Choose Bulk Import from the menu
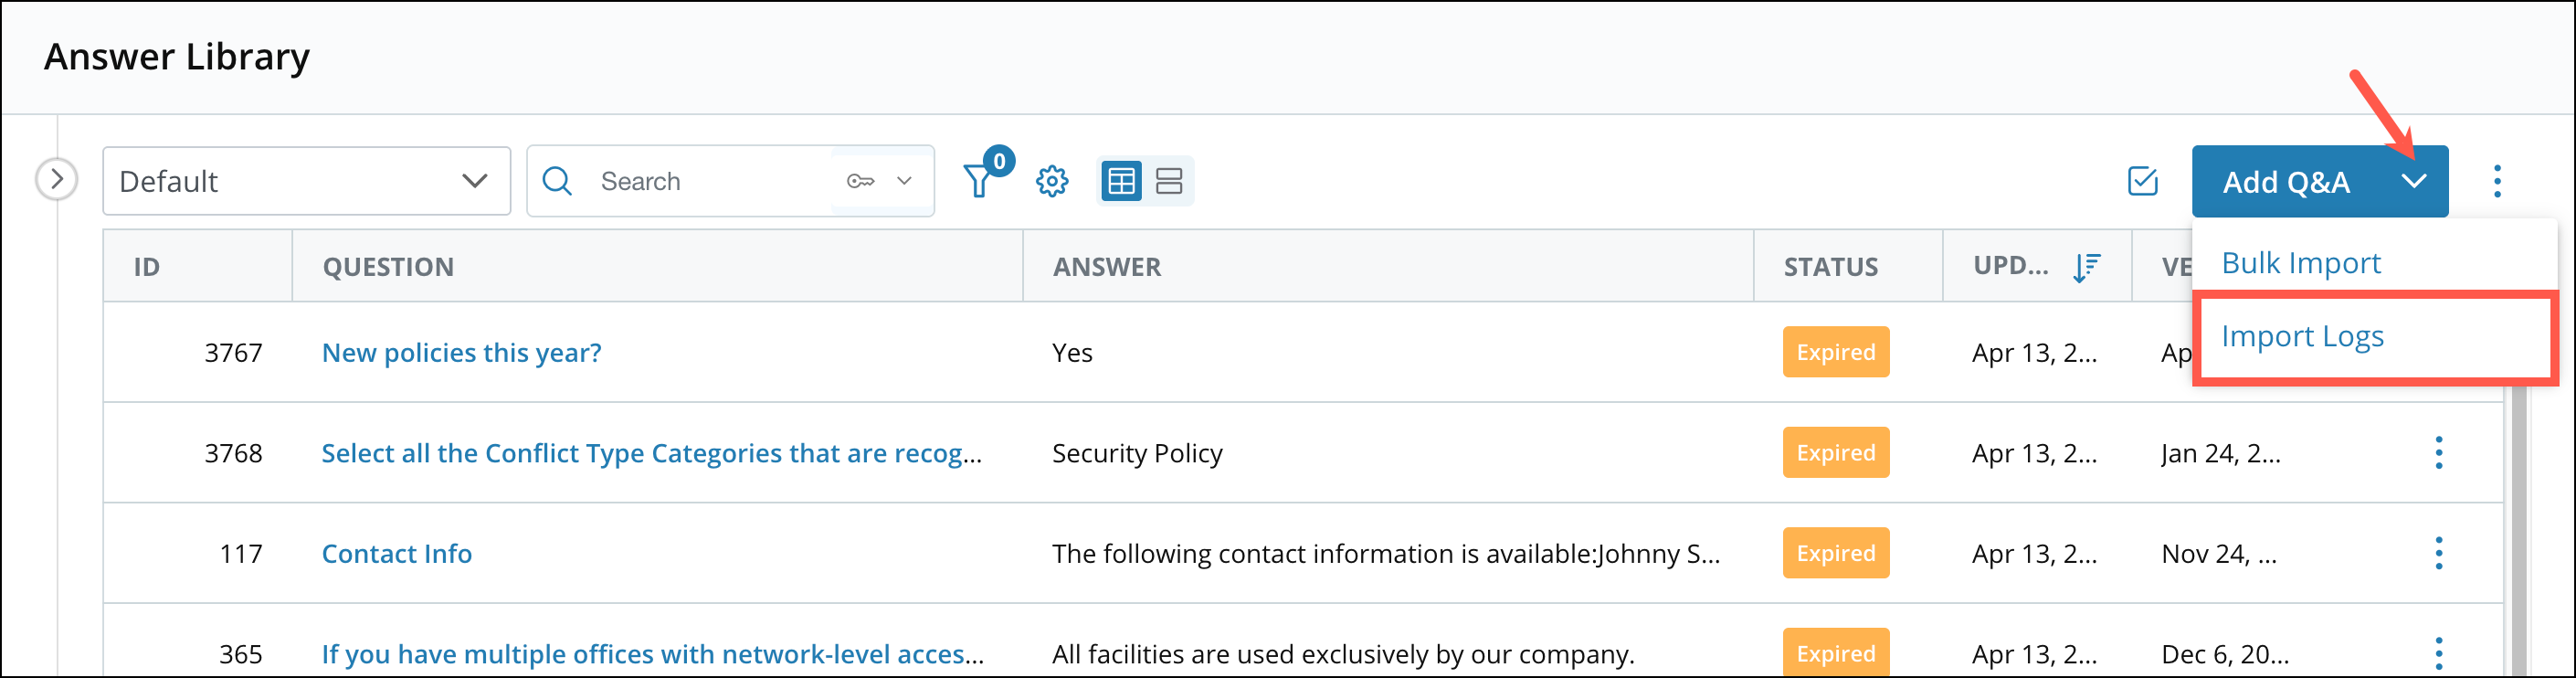 pyautogui.click(x=2300, y=263)
